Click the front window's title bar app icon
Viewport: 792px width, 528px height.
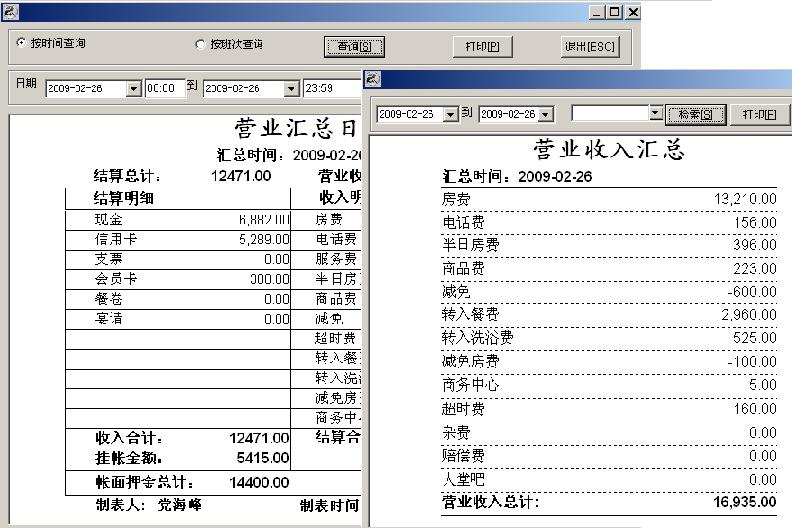[x=373, y=80]
